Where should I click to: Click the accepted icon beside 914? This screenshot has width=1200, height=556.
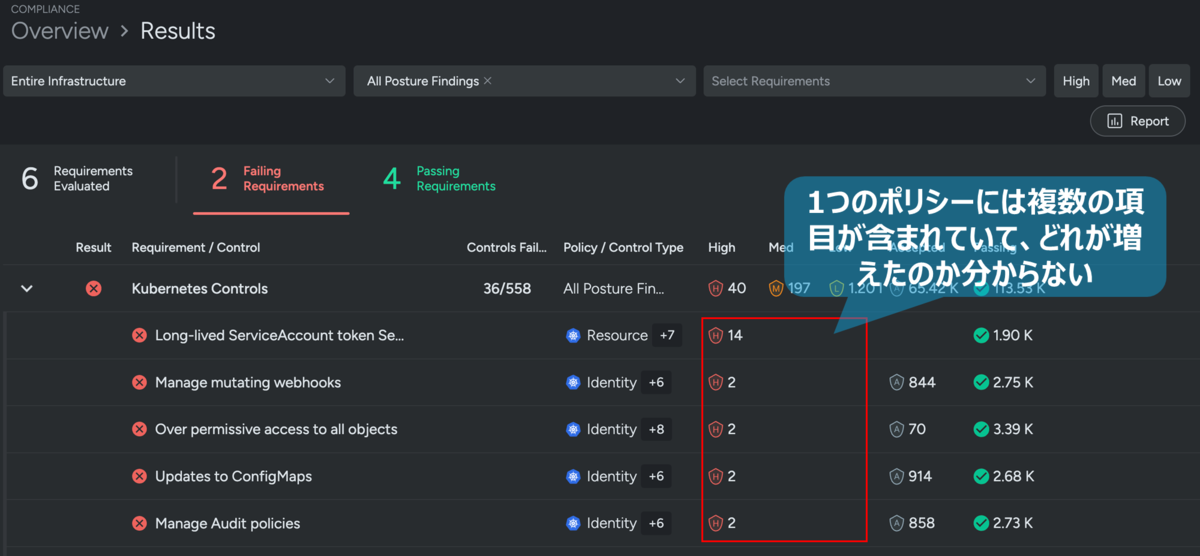click(896, 477)
